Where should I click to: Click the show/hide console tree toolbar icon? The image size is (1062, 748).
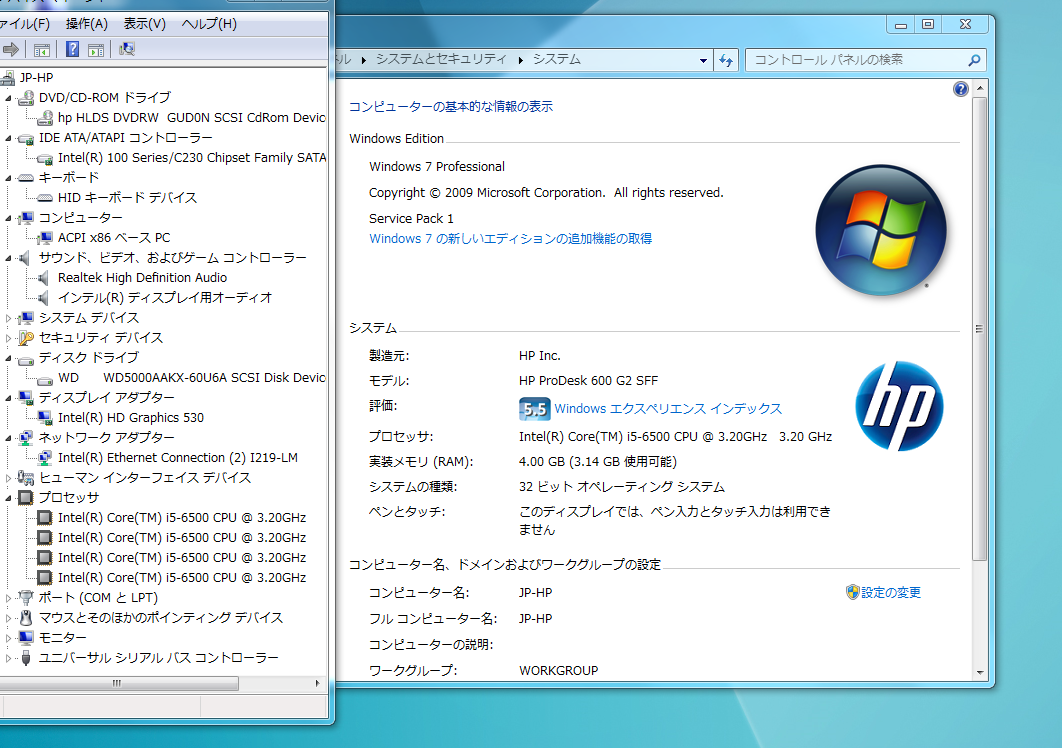coord(41,49)
